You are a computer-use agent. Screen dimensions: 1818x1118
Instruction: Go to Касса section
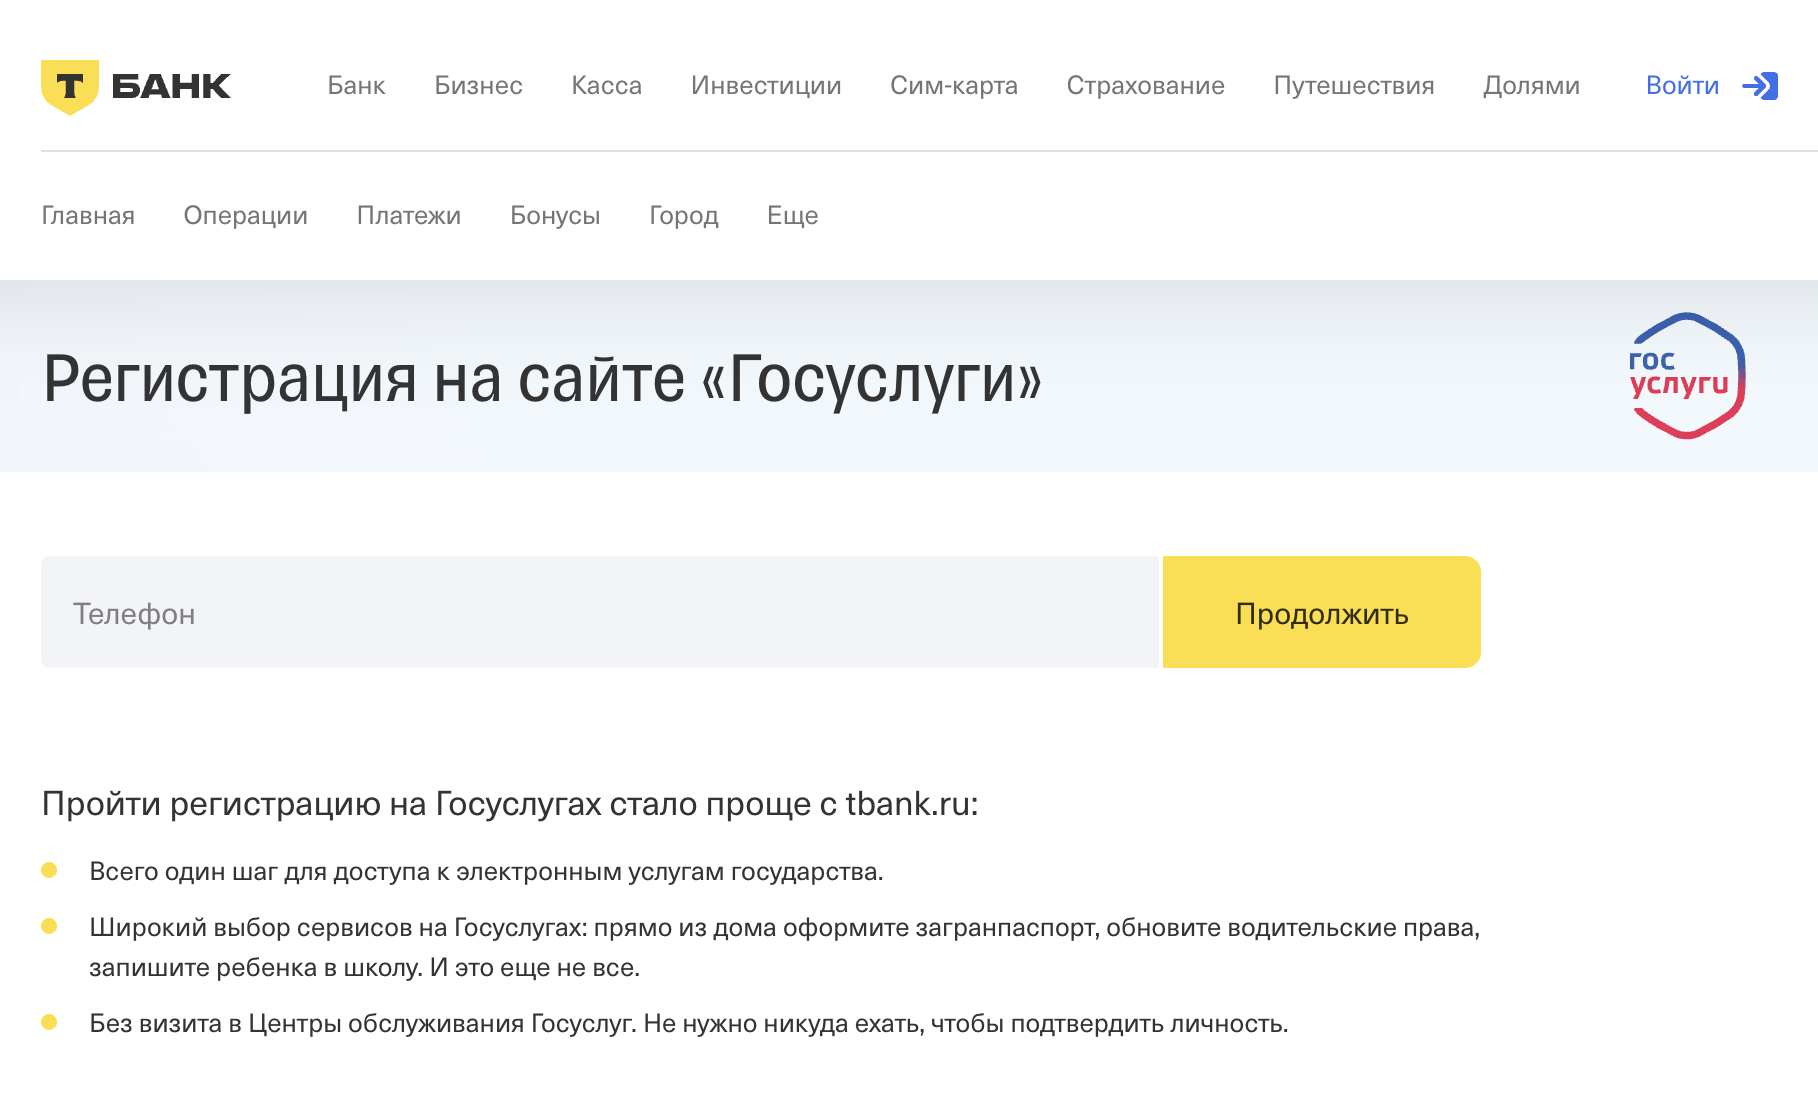click(606, 86)
